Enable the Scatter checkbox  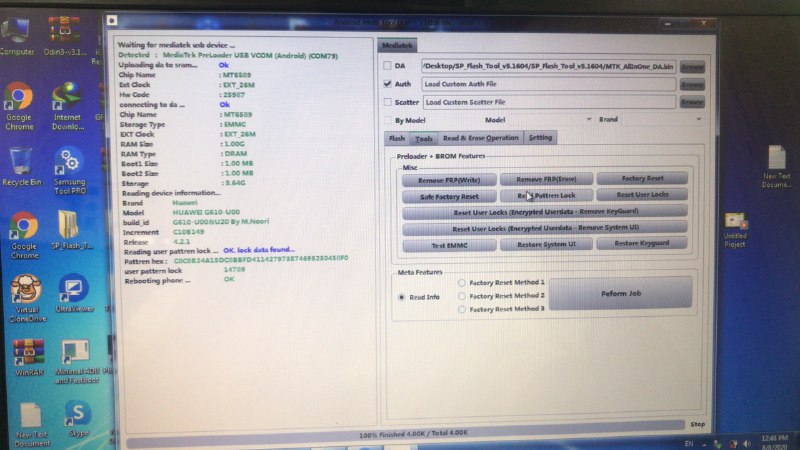[x=387, y=102]
